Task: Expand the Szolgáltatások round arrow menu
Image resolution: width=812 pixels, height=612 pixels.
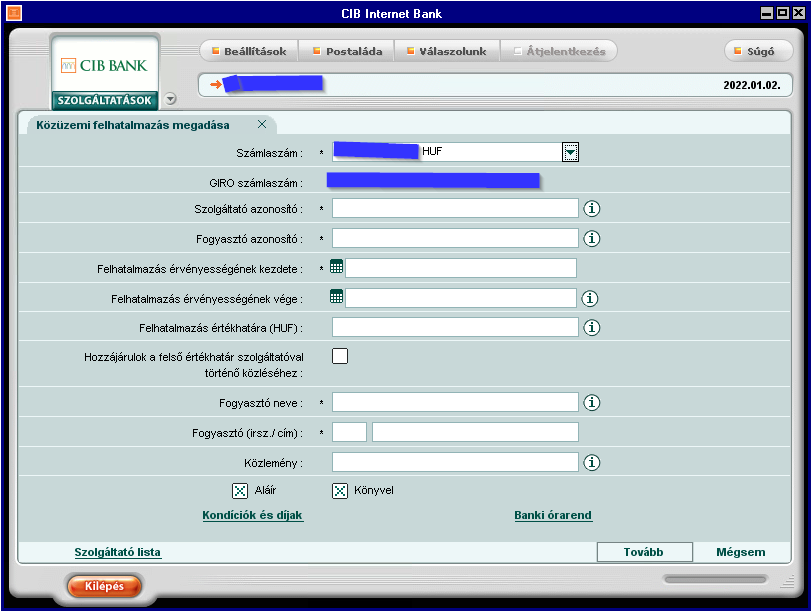Action: pyautogui.click(x=170, y=98)
